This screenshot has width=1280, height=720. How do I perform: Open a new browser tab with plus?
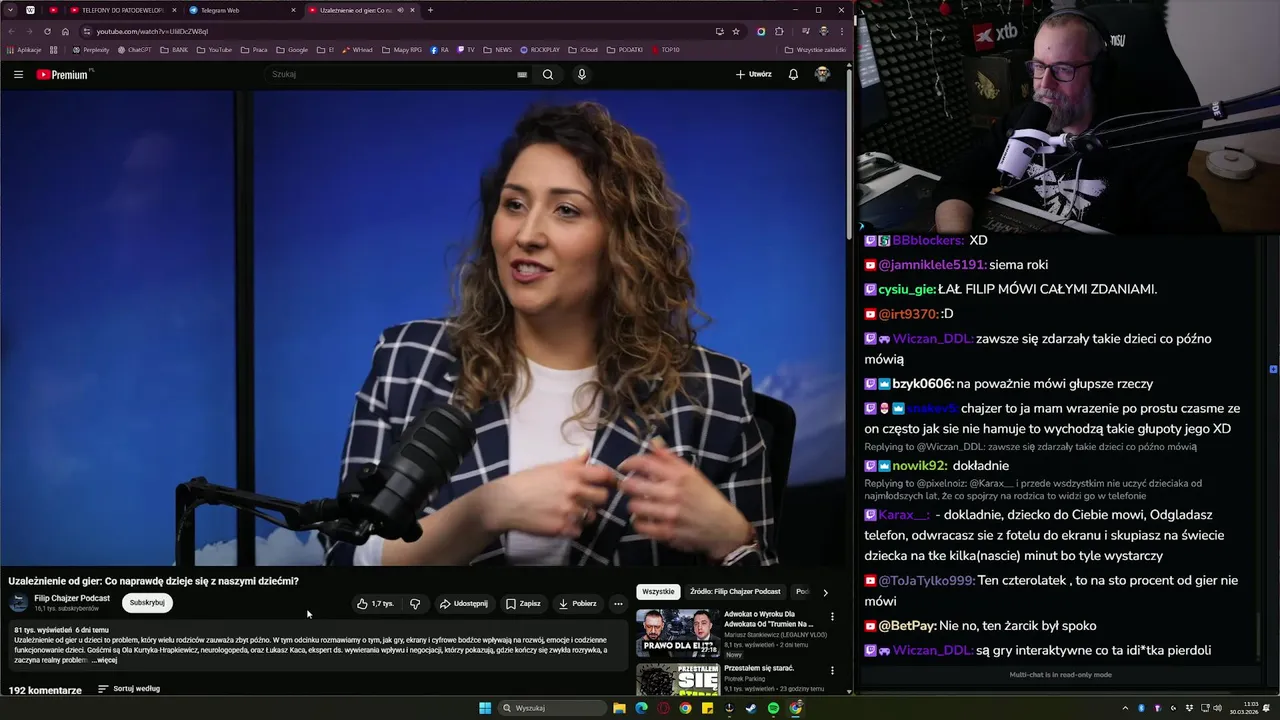pos(430,10)
